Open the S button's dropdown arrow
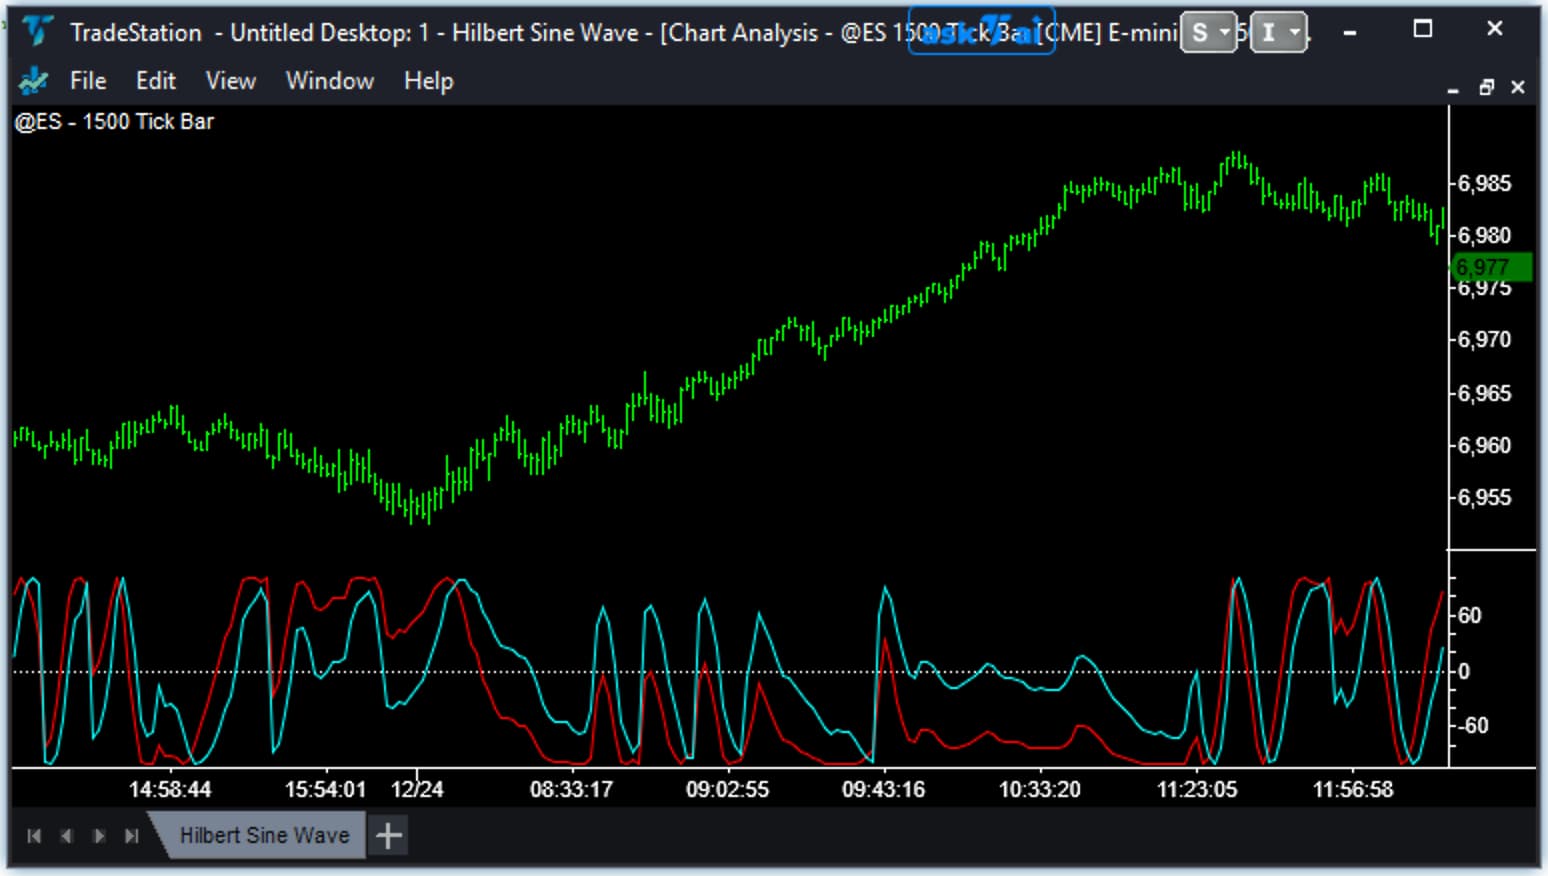The height and width of the screenshot is (876, 1548). (x=1224, y=32)
